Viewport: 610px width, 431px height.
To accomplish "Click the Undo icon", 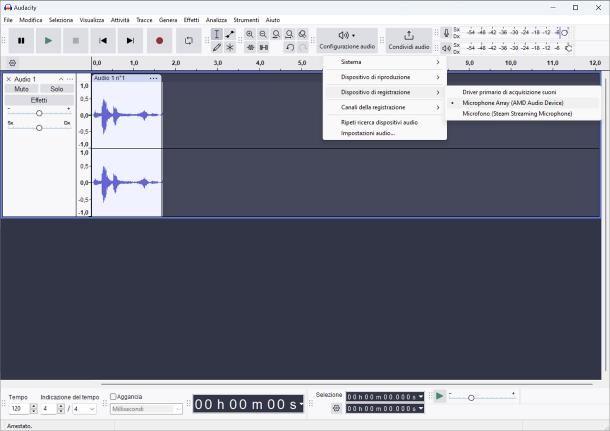I will 290,47.
